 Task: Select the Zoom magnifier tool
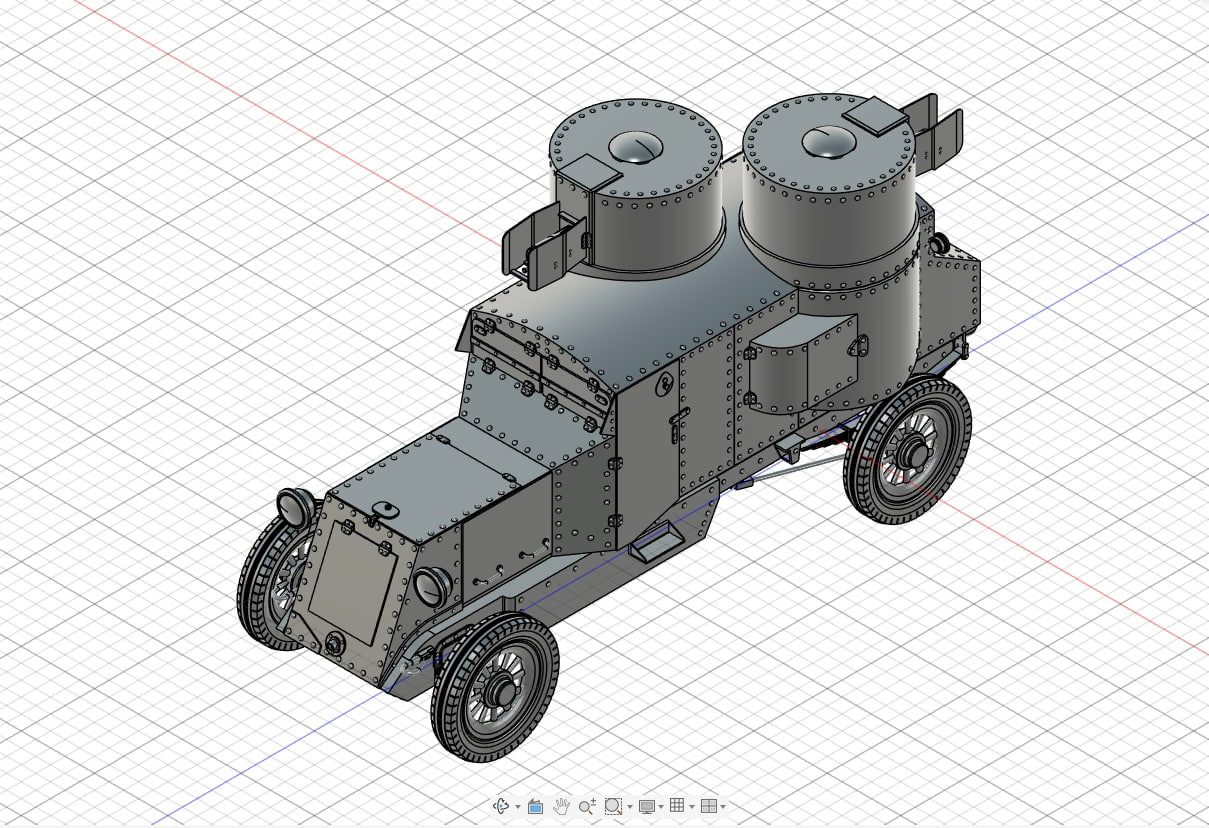click(x=587, y=806)
